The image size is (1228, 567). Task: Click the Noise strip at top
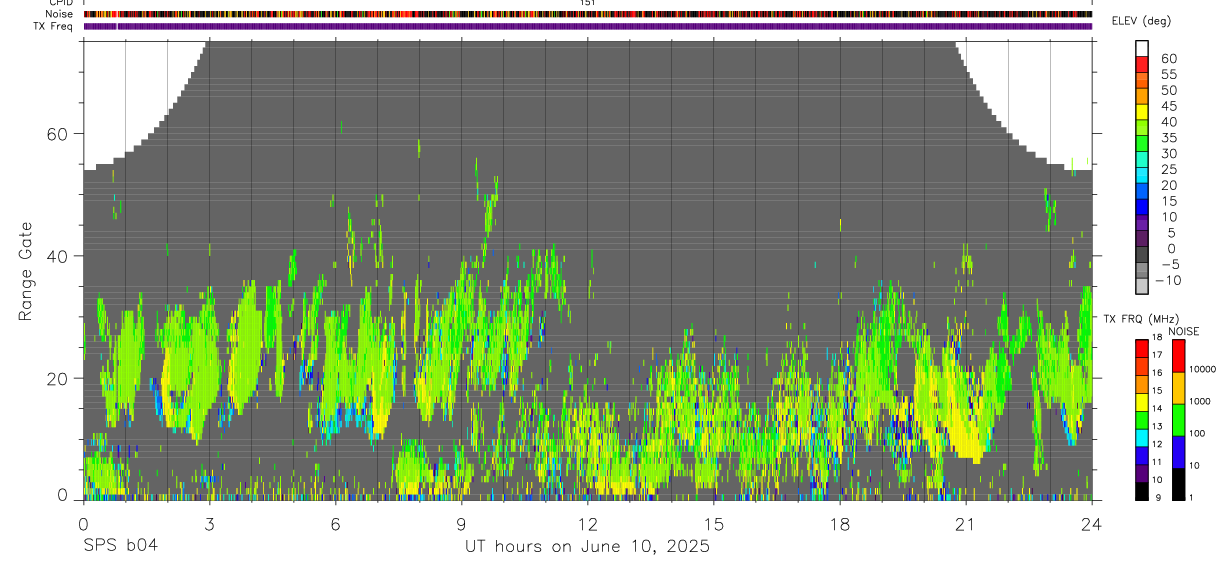click(x=588, y=14)
